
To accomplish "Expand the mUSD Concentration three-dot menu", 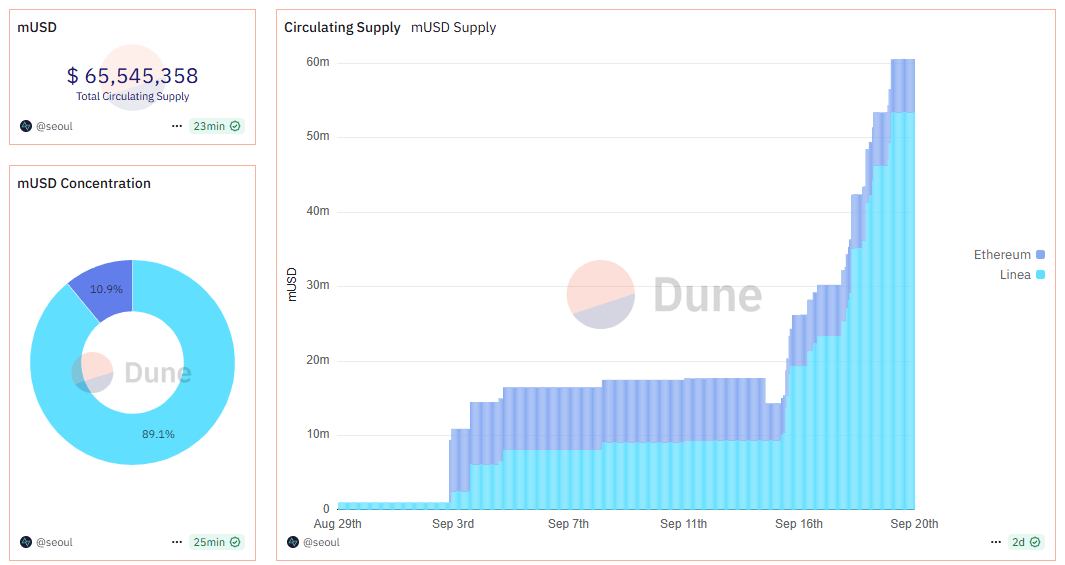I will 177,542.
